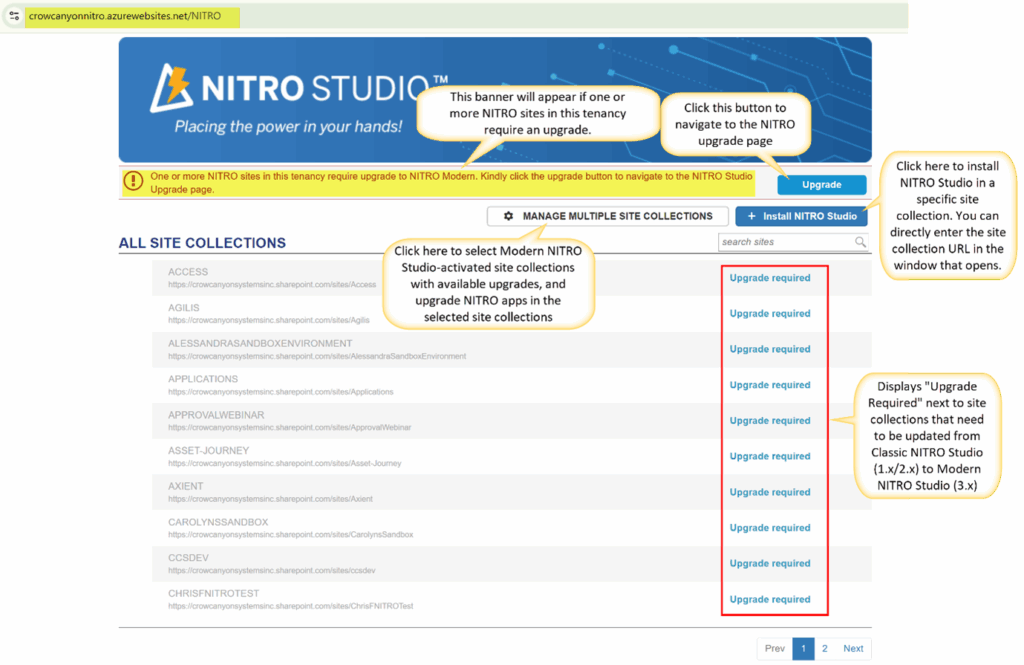This screenshot has height=665, width=1024.
Task: Click the ALL SITE COLLECTIONS heading
Action: coord(202,243)
